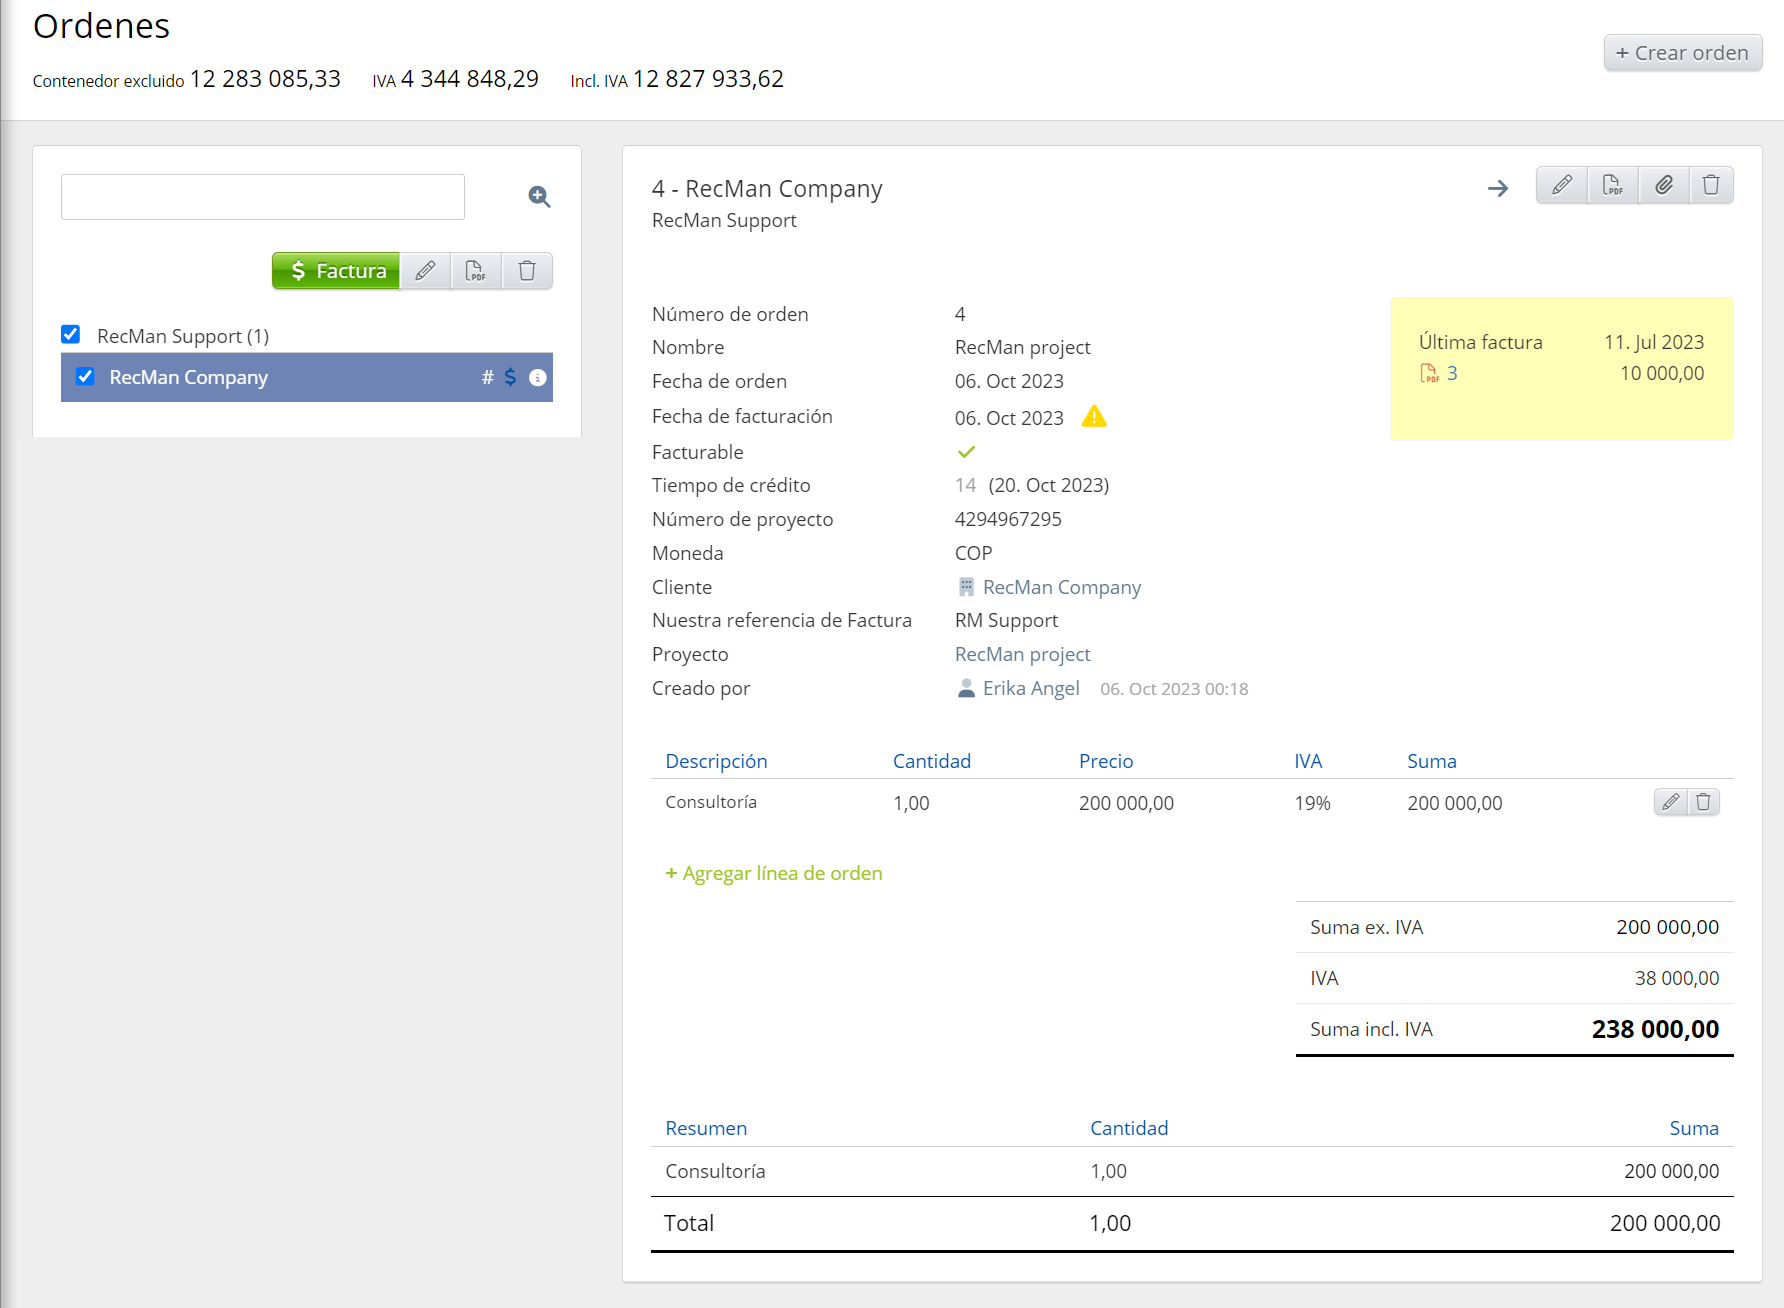Viewport: 1784px width, 1308px height.
Task: Click the PDF icon beside Factura button
Action: click(x=476, y=271)
